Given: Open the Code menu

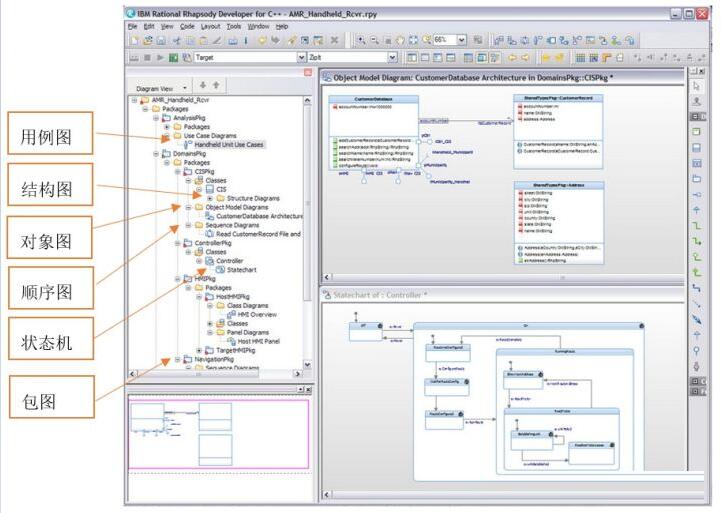Looking at the screenshot, I should tap(187, 26).
